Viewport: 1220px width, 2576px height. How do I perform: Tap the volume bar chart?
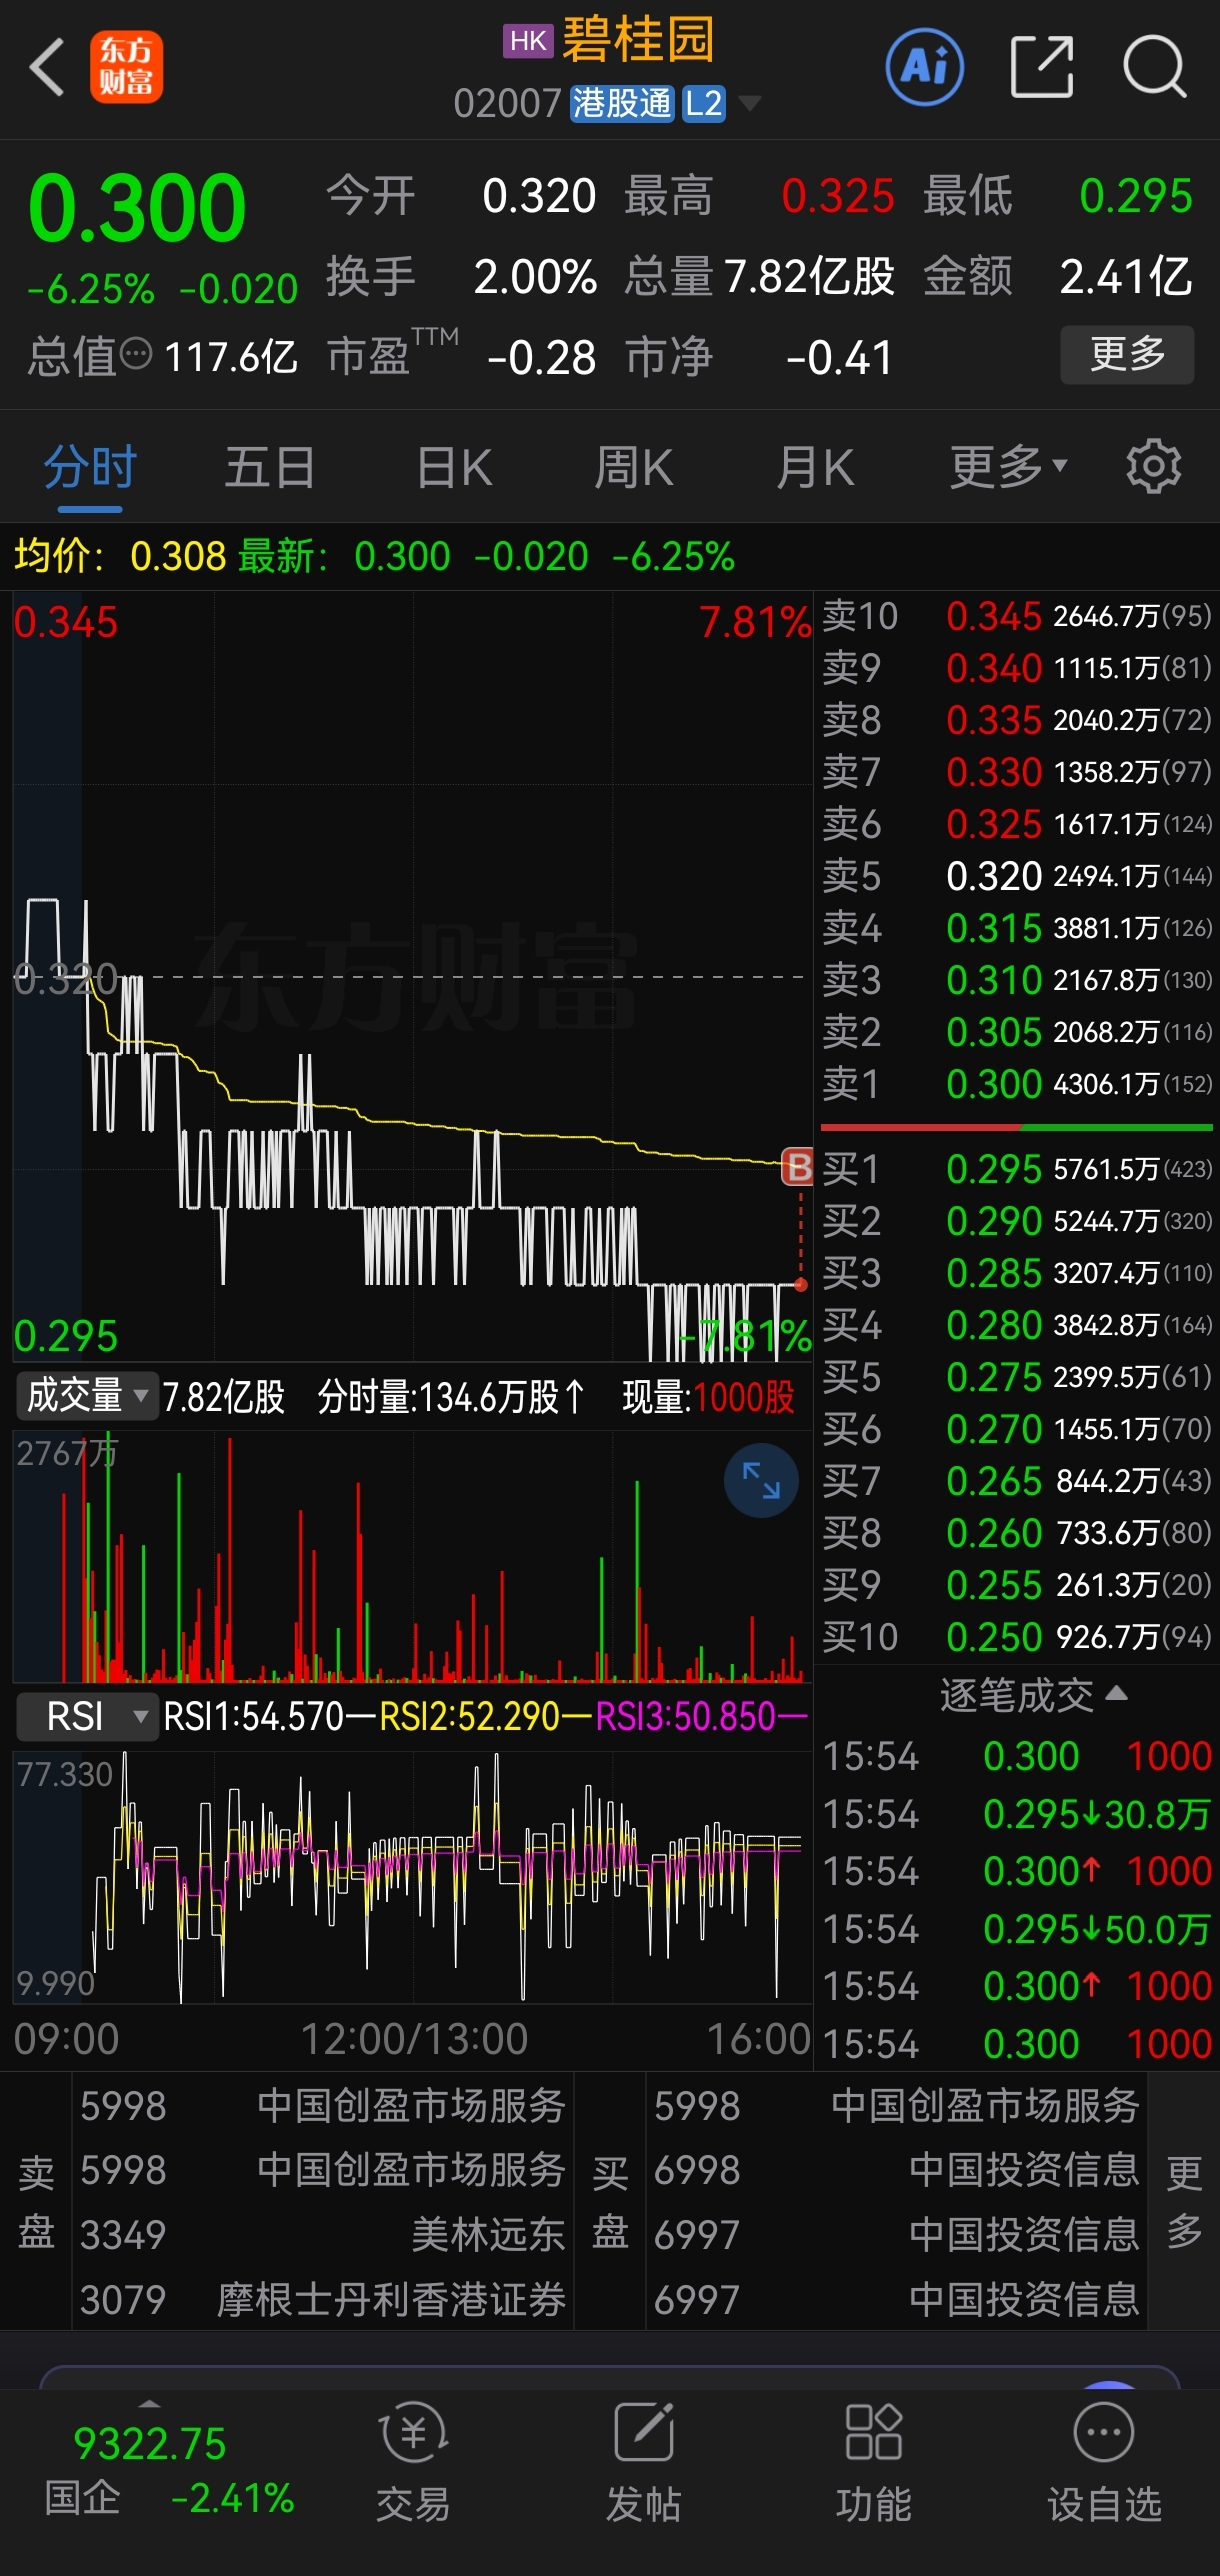(x=412, y=1556)
